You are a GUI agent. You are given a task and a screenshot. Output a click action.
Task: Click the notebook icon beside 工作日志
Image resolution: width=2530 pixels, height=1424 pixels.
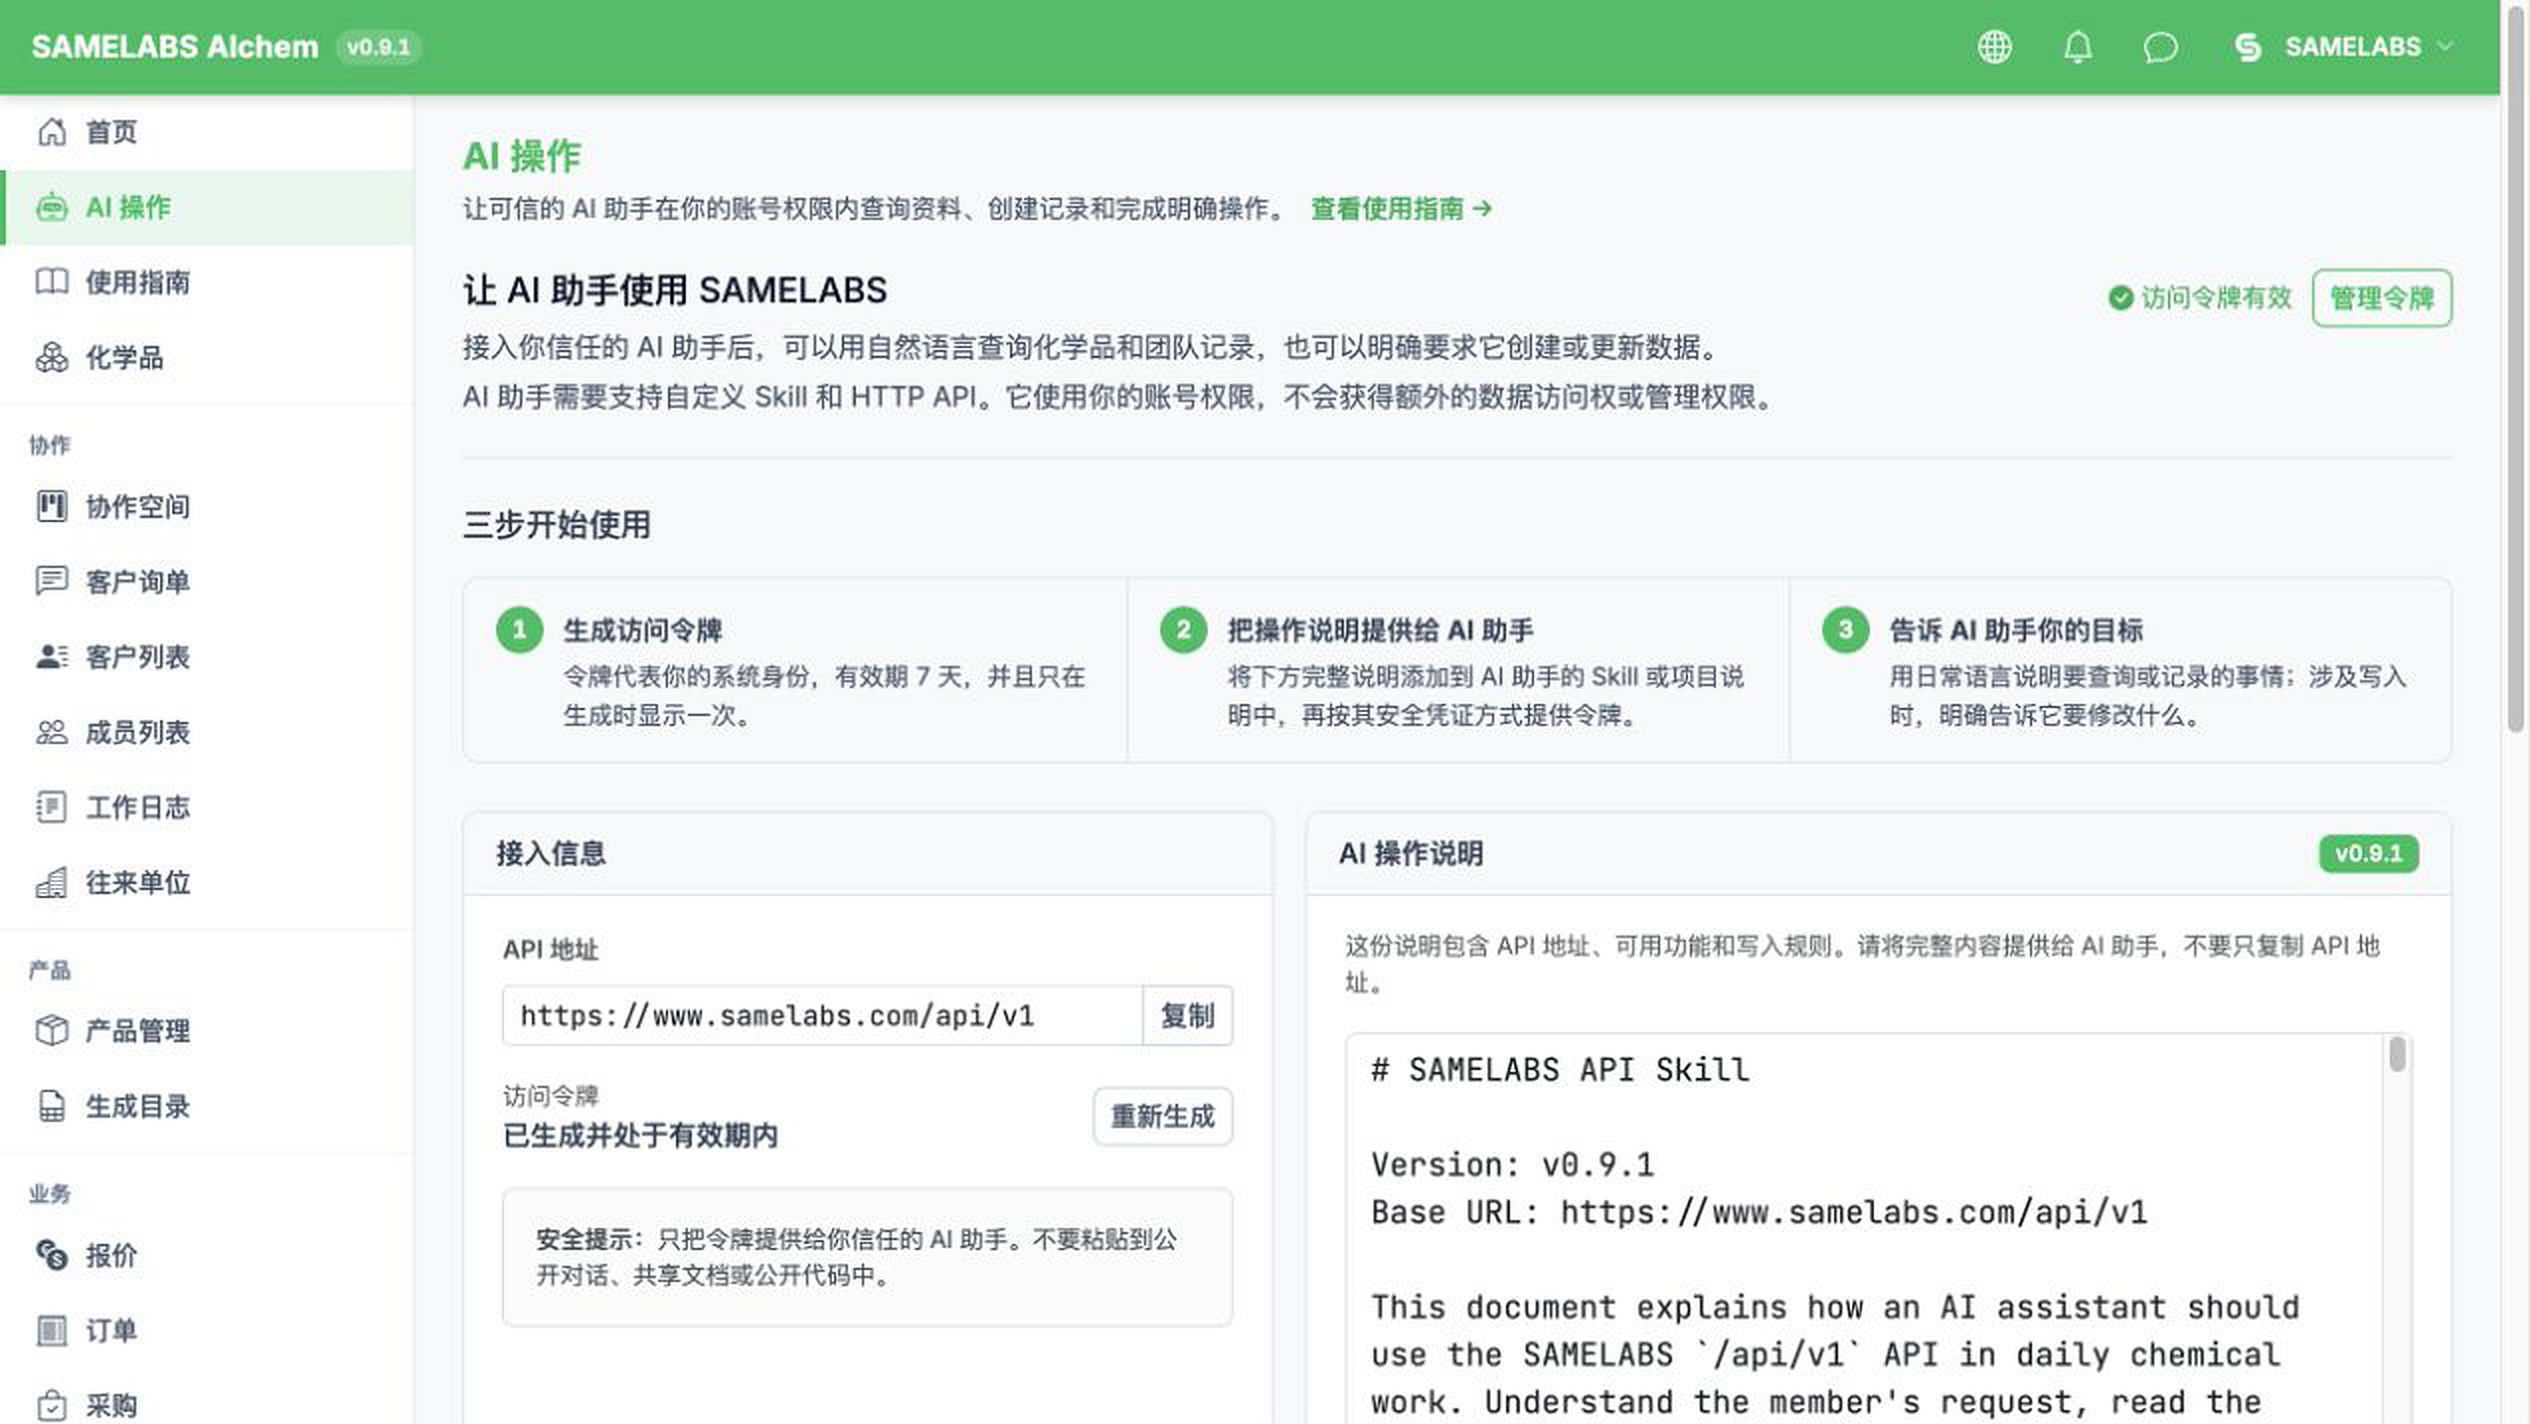click(x=52, y=807)
